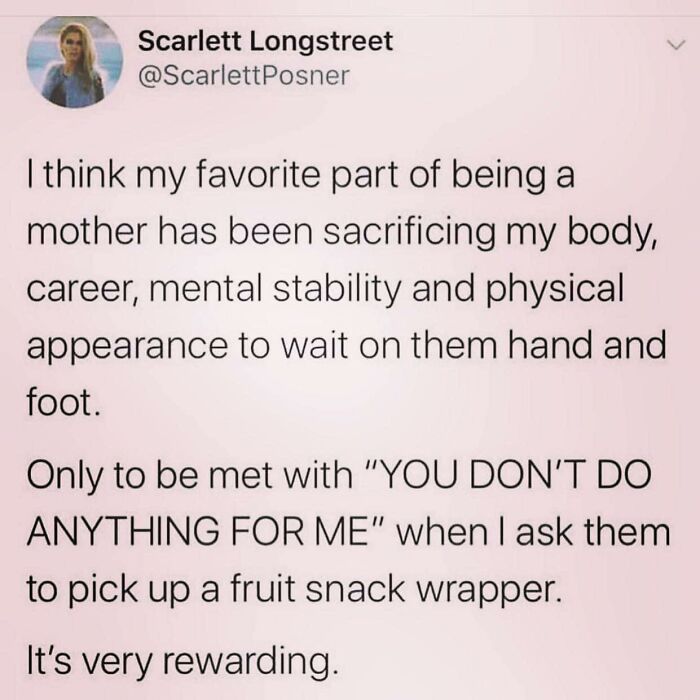Screen dimensions: 700x700
Task: Select the paragraph starting "Only to be met"
Action: pyautogui.click(x=348, y=532)
